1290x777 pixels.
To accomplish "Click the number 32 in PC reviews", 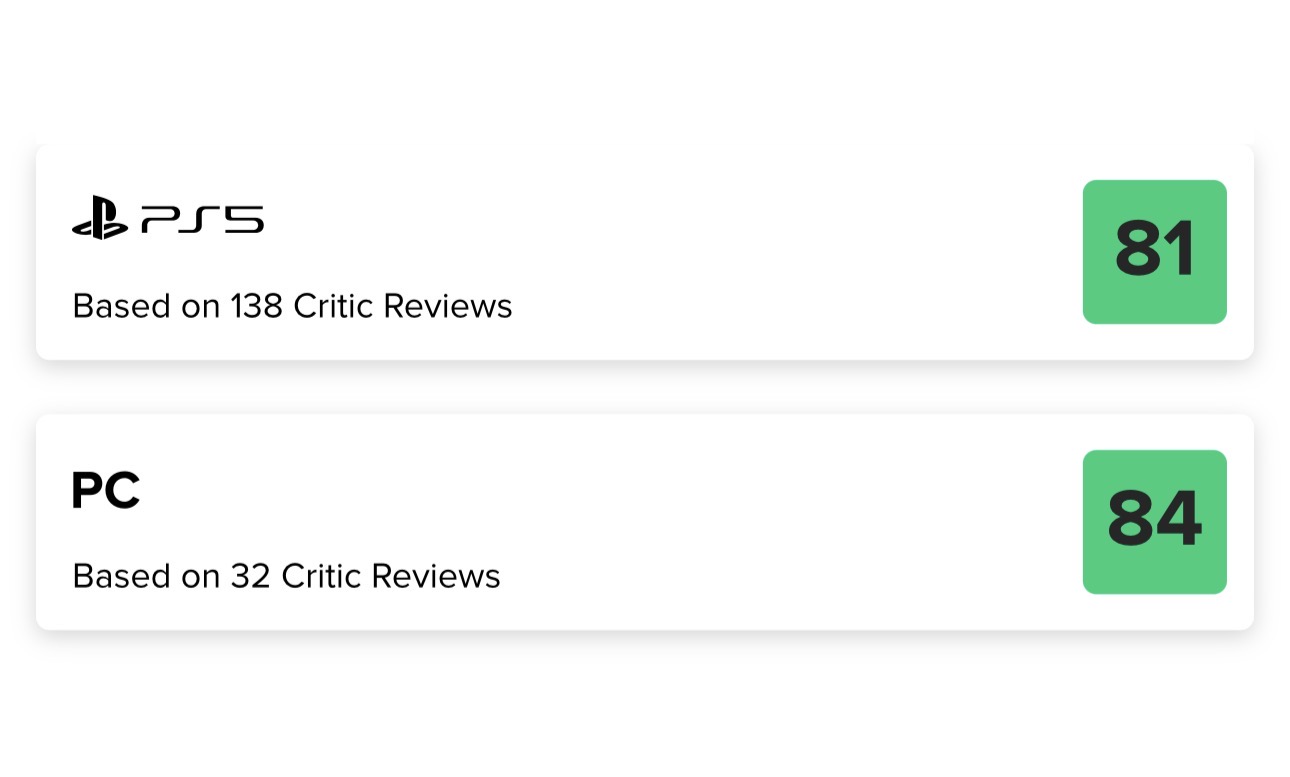I will [x=251, y=576].
